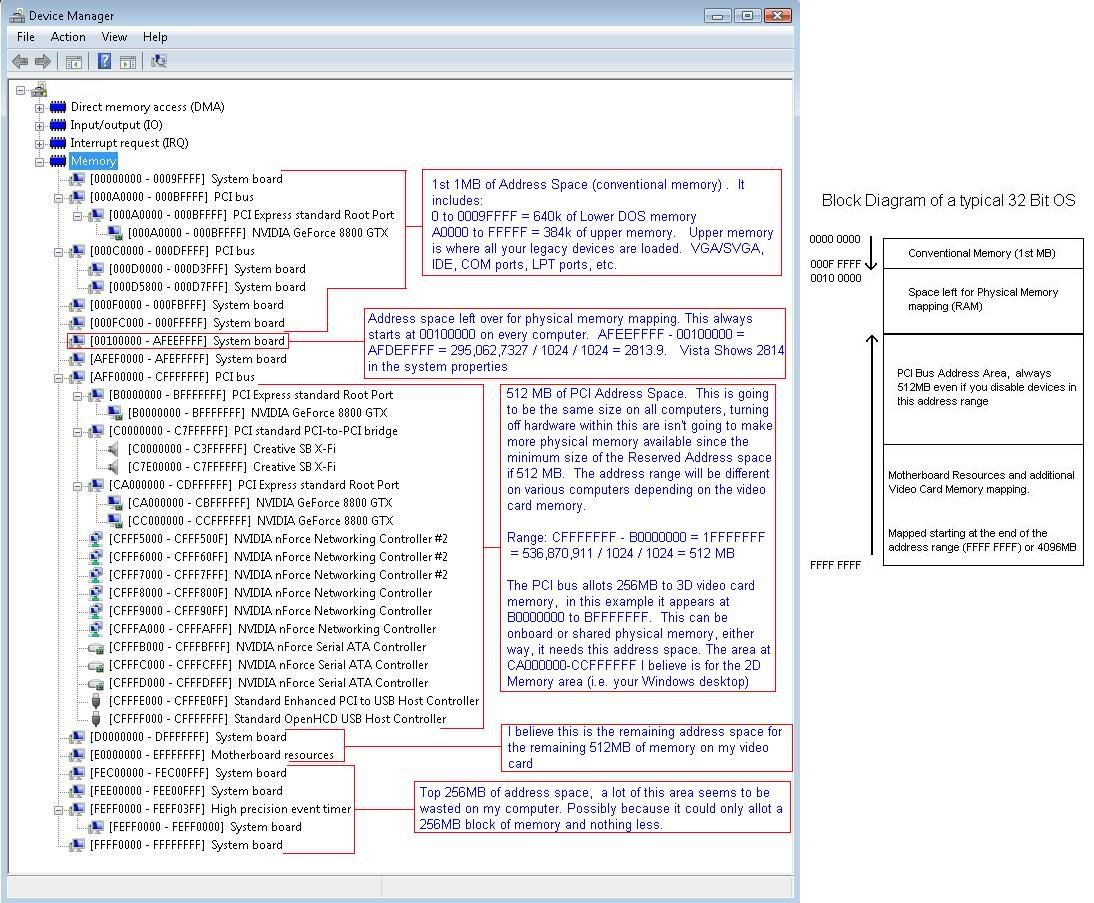Viewport: 1094px width, 903px height.
Task: Select the [FEE00000 - FEE00FFF] System board row
Action: 186,791
